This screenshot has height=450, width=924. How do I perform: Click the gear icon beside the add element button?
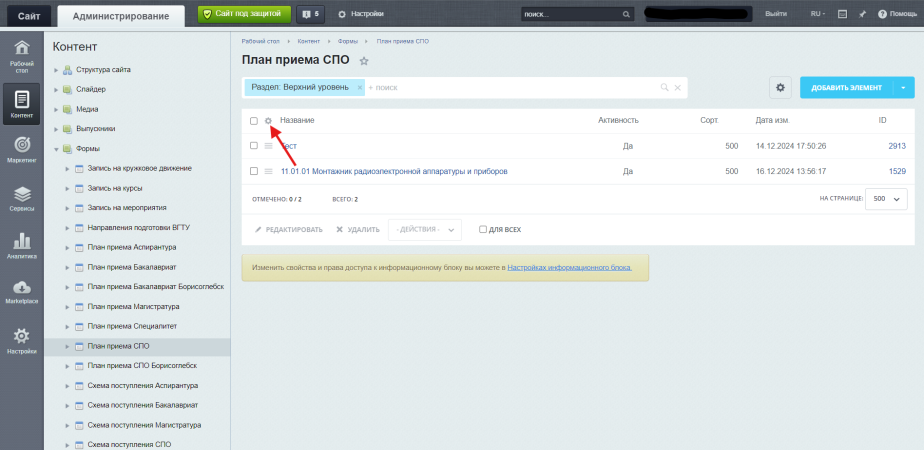781,87
